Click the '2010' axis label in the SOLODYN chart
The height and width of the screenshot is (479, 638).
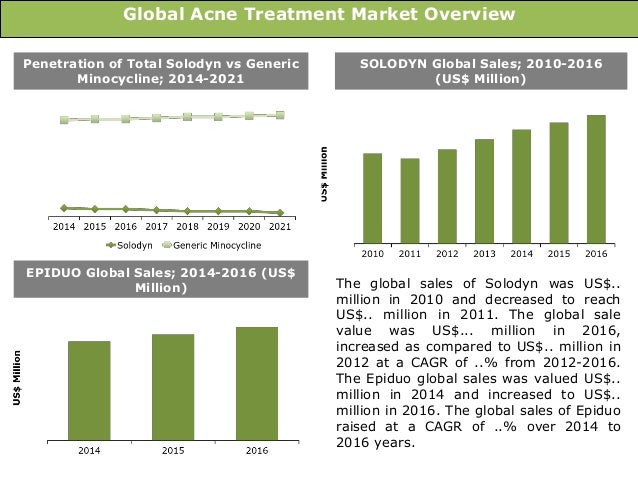pos(372,254)
